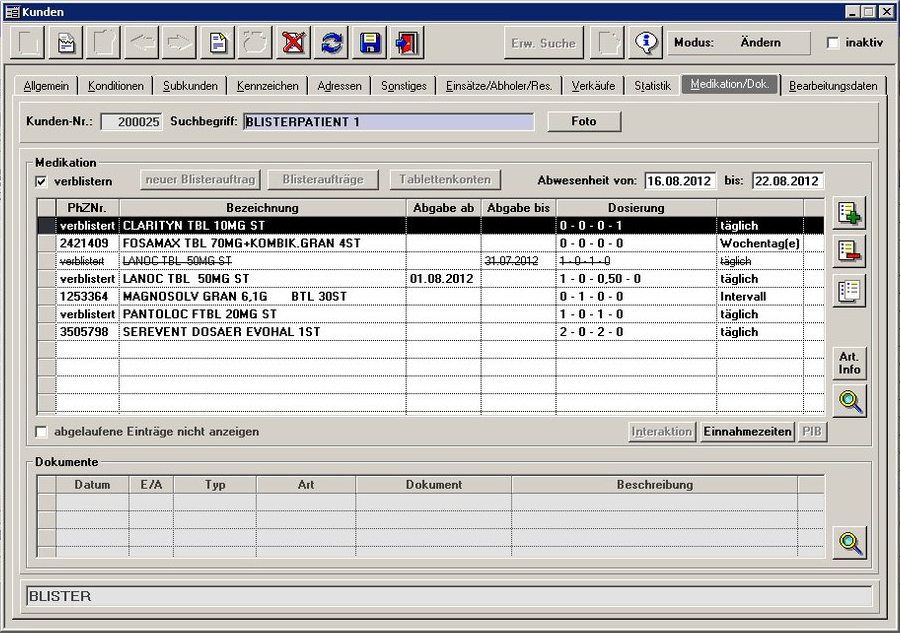The width and height of the screenshot is (900, 633).
Task: Check 'abgelaufene Einträge nicht anzeigen'
Action: pyautogui.click(x=42, y=432)
